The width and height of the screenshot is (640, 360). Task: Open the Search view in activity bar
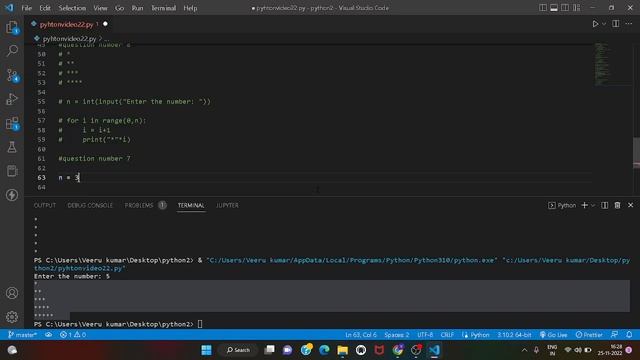pyautogui.click(x=12, y=51)
